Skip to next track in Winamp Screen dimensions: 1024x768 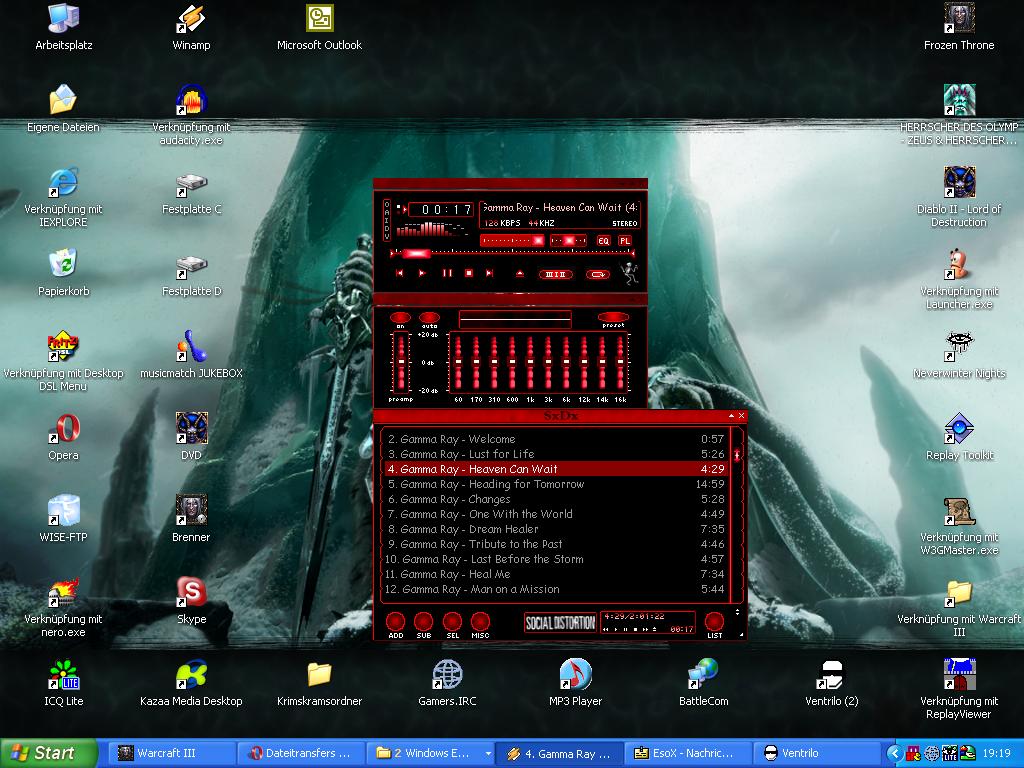tap(489, 273)
